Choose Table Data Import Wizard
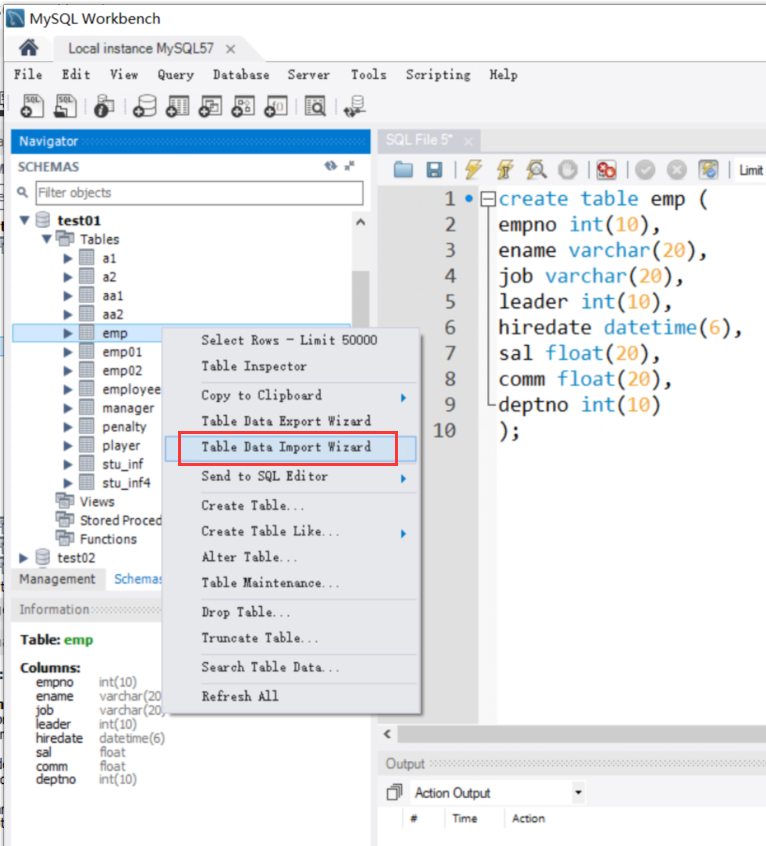This screenshot has height=846, width=766. (290, 447)
